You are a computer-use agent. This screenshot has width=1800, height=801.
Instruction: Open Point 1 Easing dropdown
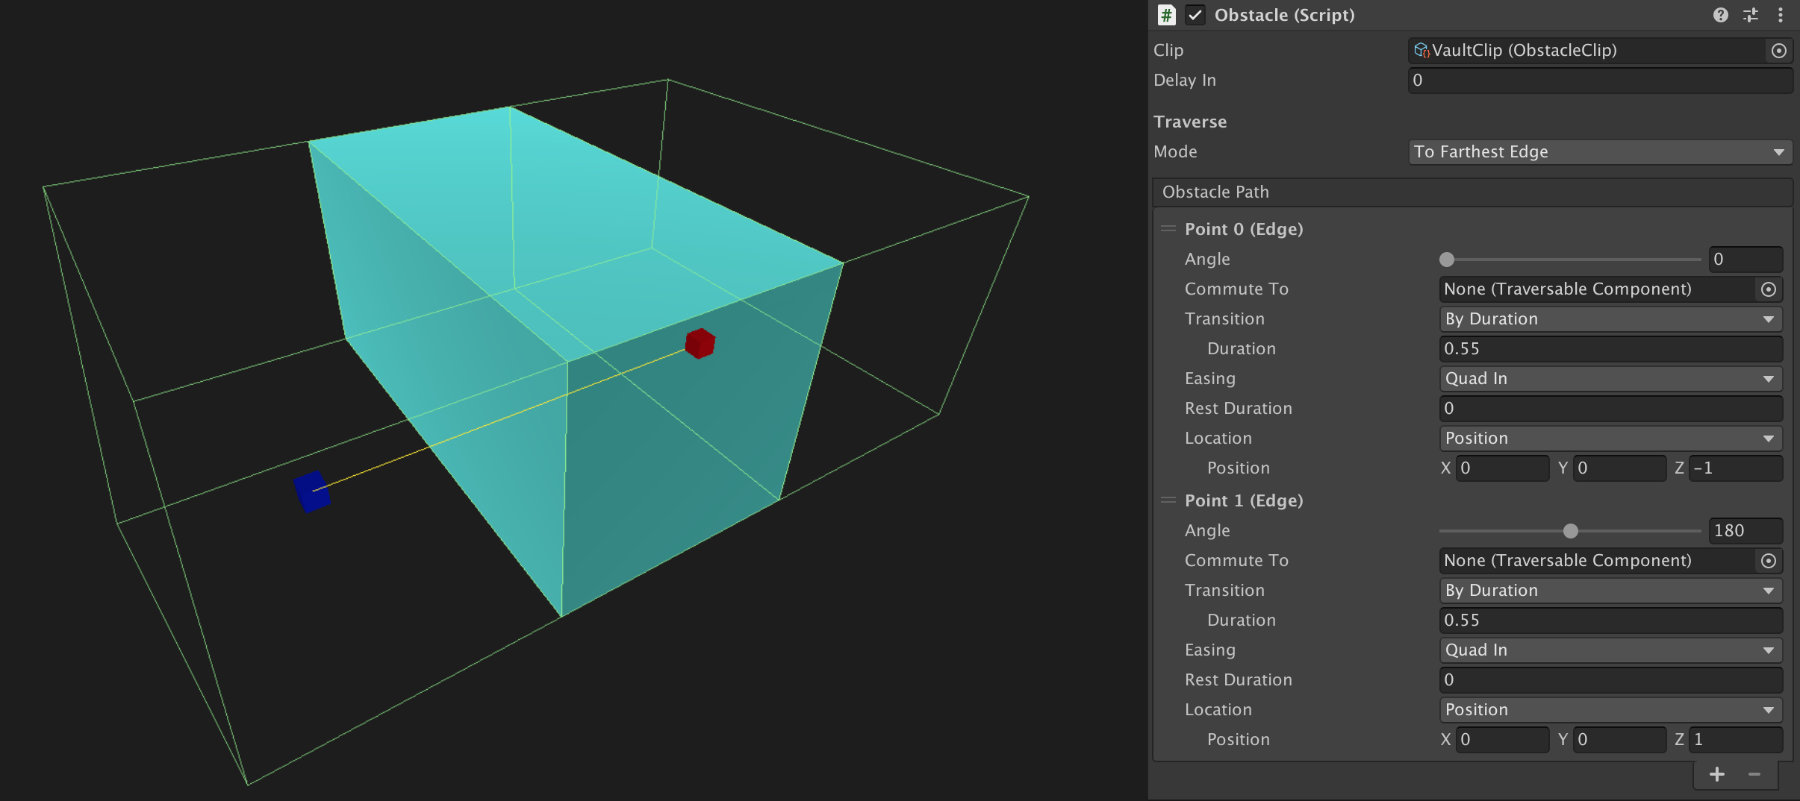click(x=1610, y=650)
